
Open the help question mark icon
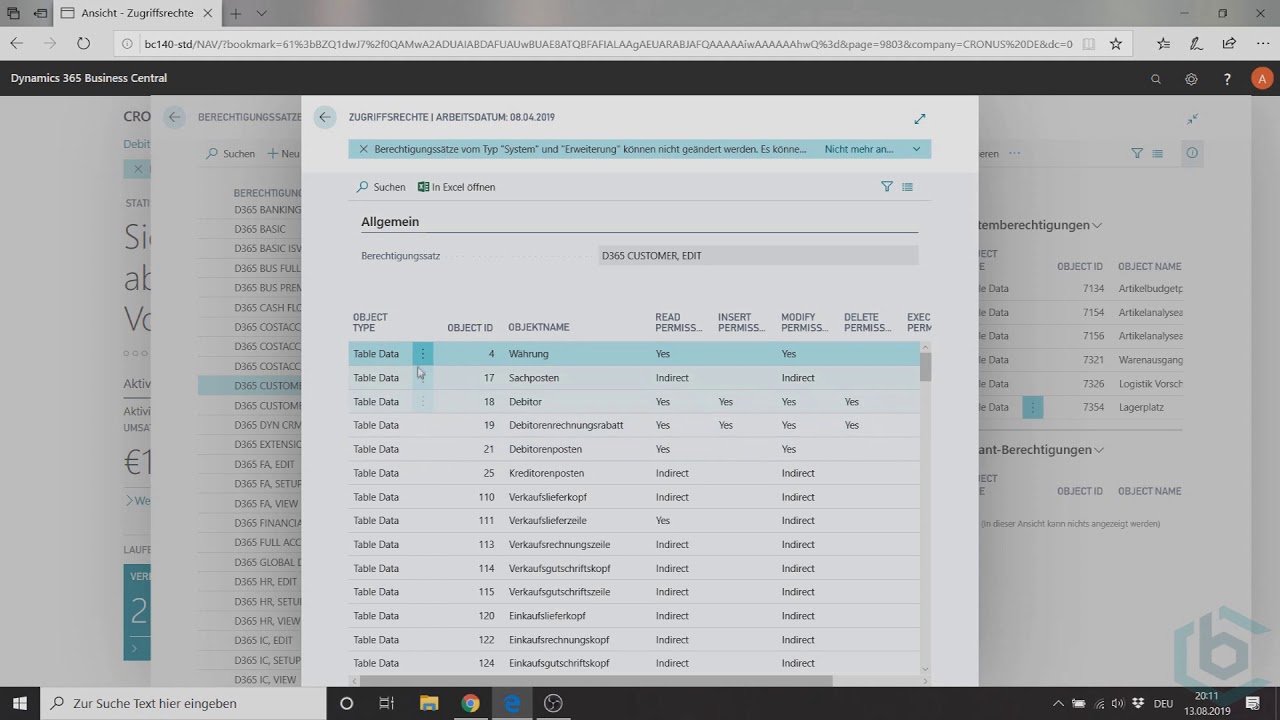pyautogui.click(x=1227, y=79)
